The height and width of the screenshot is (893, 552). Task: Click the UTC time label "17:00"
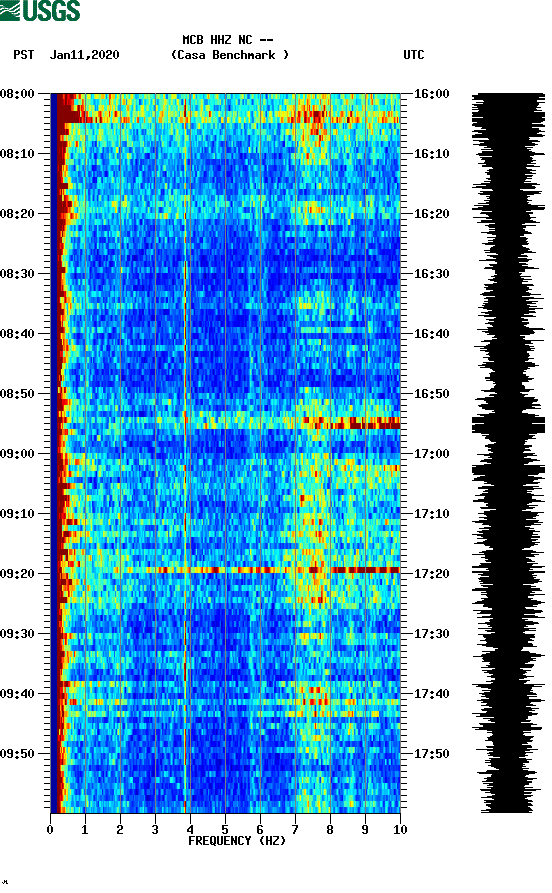[431, 454]
